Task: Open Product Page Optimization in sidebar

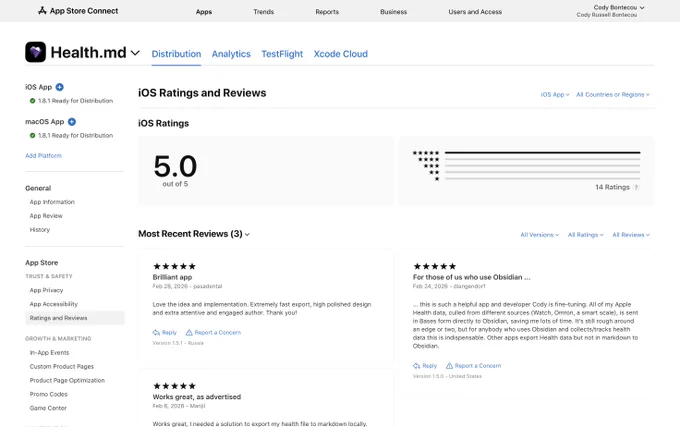Action: point(67,381)
